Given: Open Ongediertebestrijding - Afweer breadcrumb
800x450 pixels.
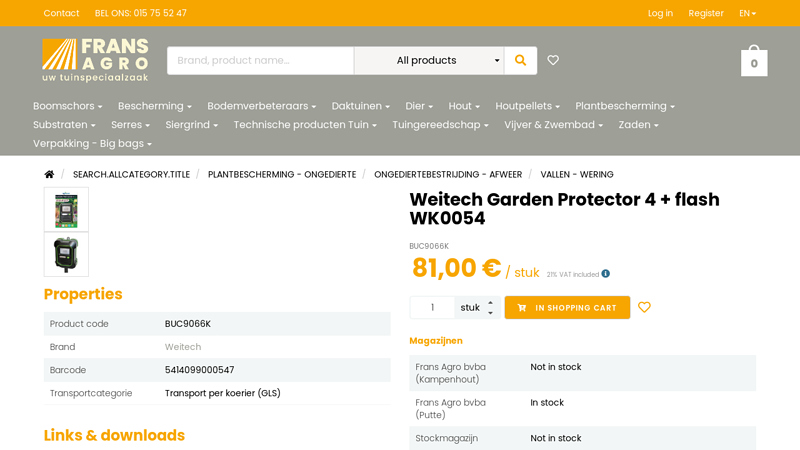Looking at the screenshot, I should (x=448, y=174).
